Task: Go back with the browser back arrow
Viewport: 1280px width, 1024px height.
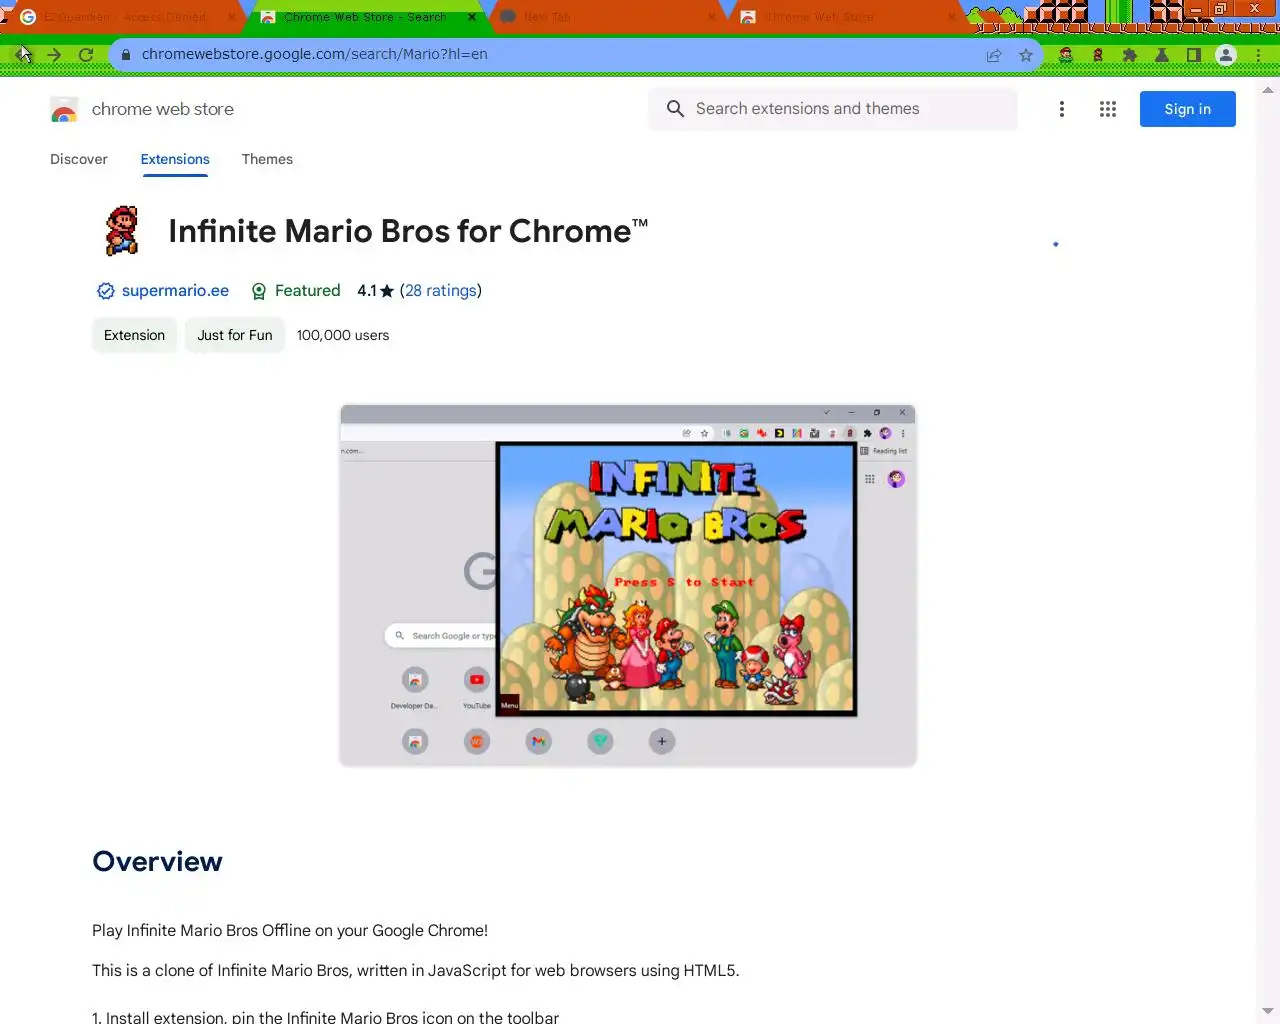Action: 23,55
